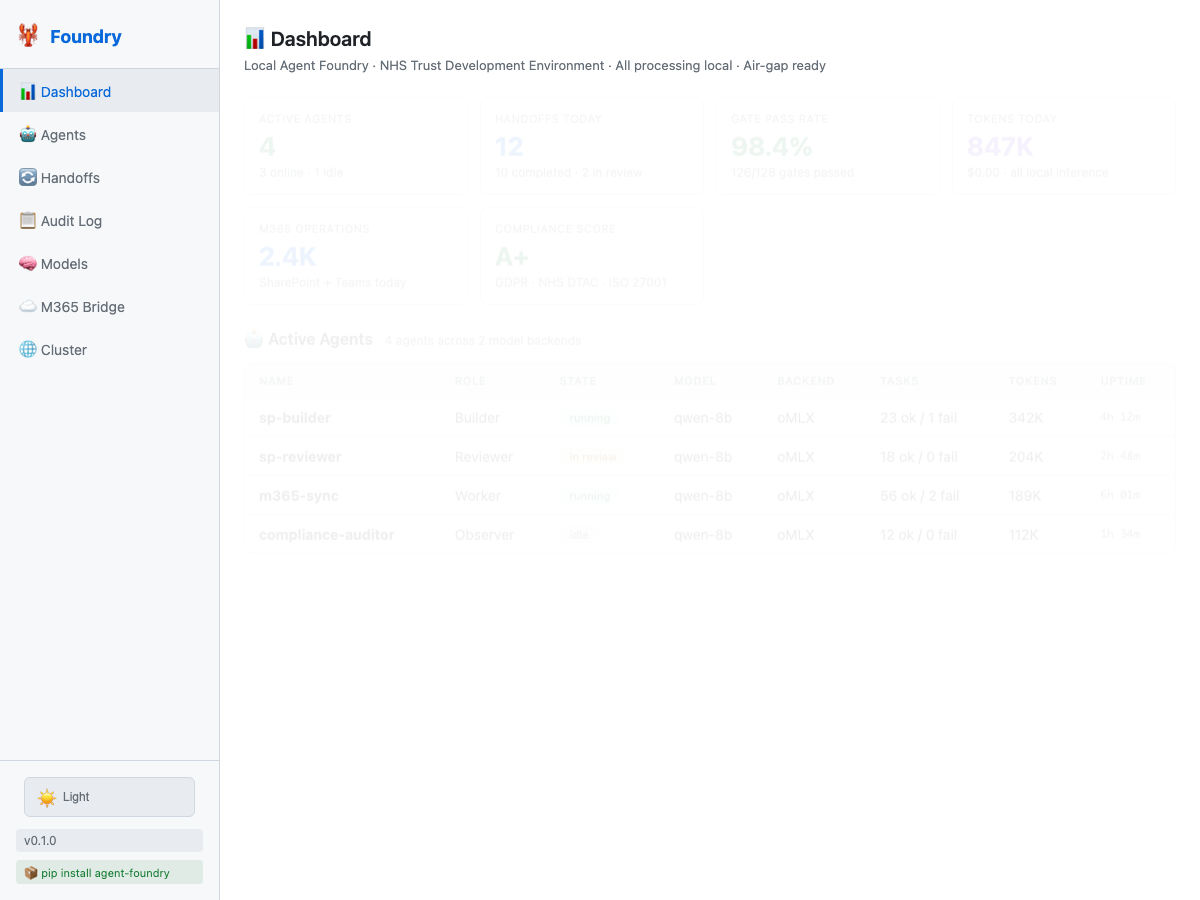Click the oMLX backend in sp-builder row

pyautogui.click(x=796, y=418)
